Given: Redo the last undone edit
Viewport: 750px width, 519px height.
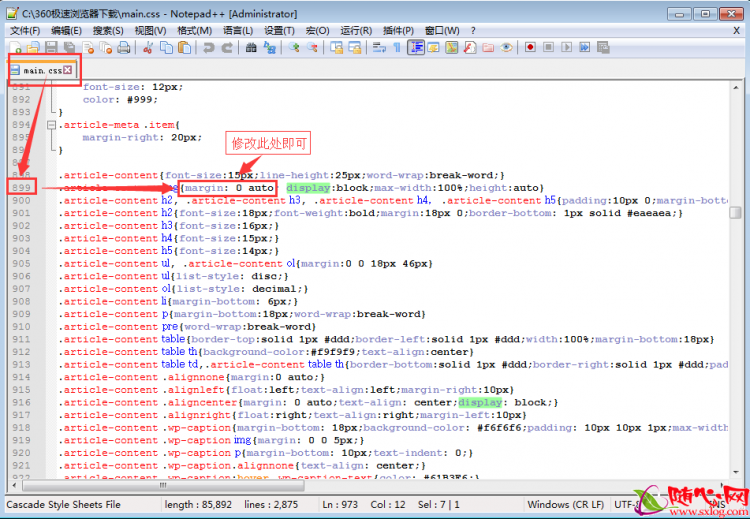Looking at the screenshot, I should click(x=227, y=47).
